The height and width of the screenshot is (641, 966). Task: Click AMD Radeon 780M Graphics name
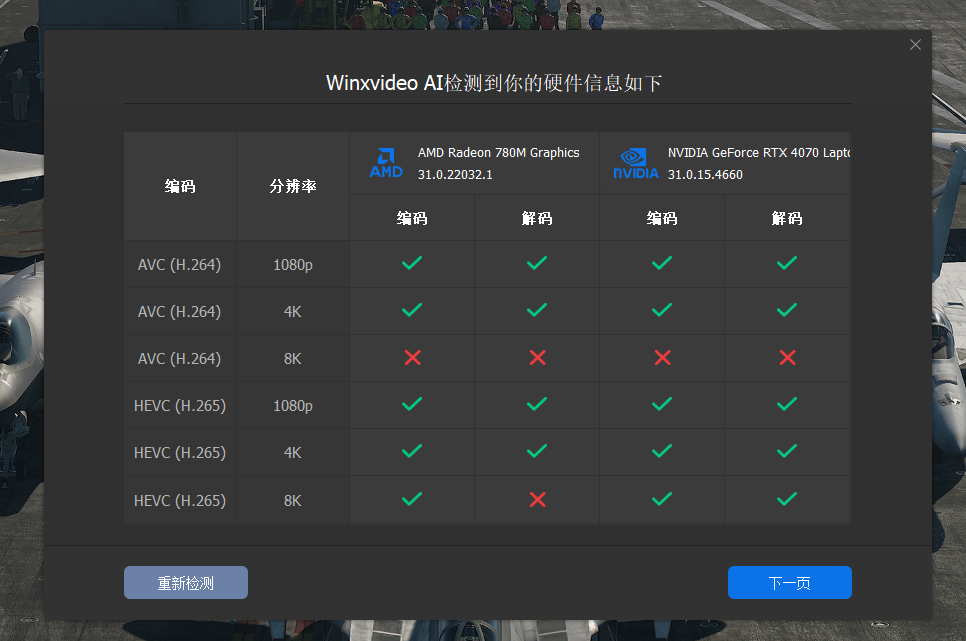(x=498, y=153)
